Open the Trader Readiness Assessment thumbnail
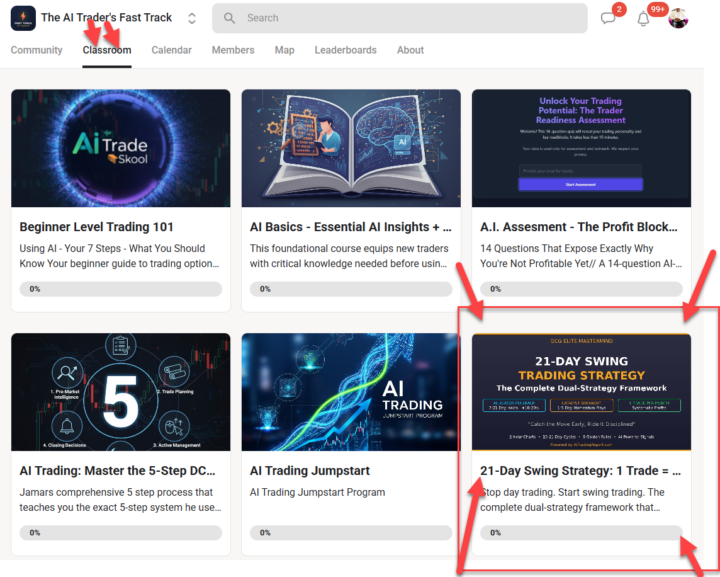This screenshot has height=577, width=720. click(581, 148)
